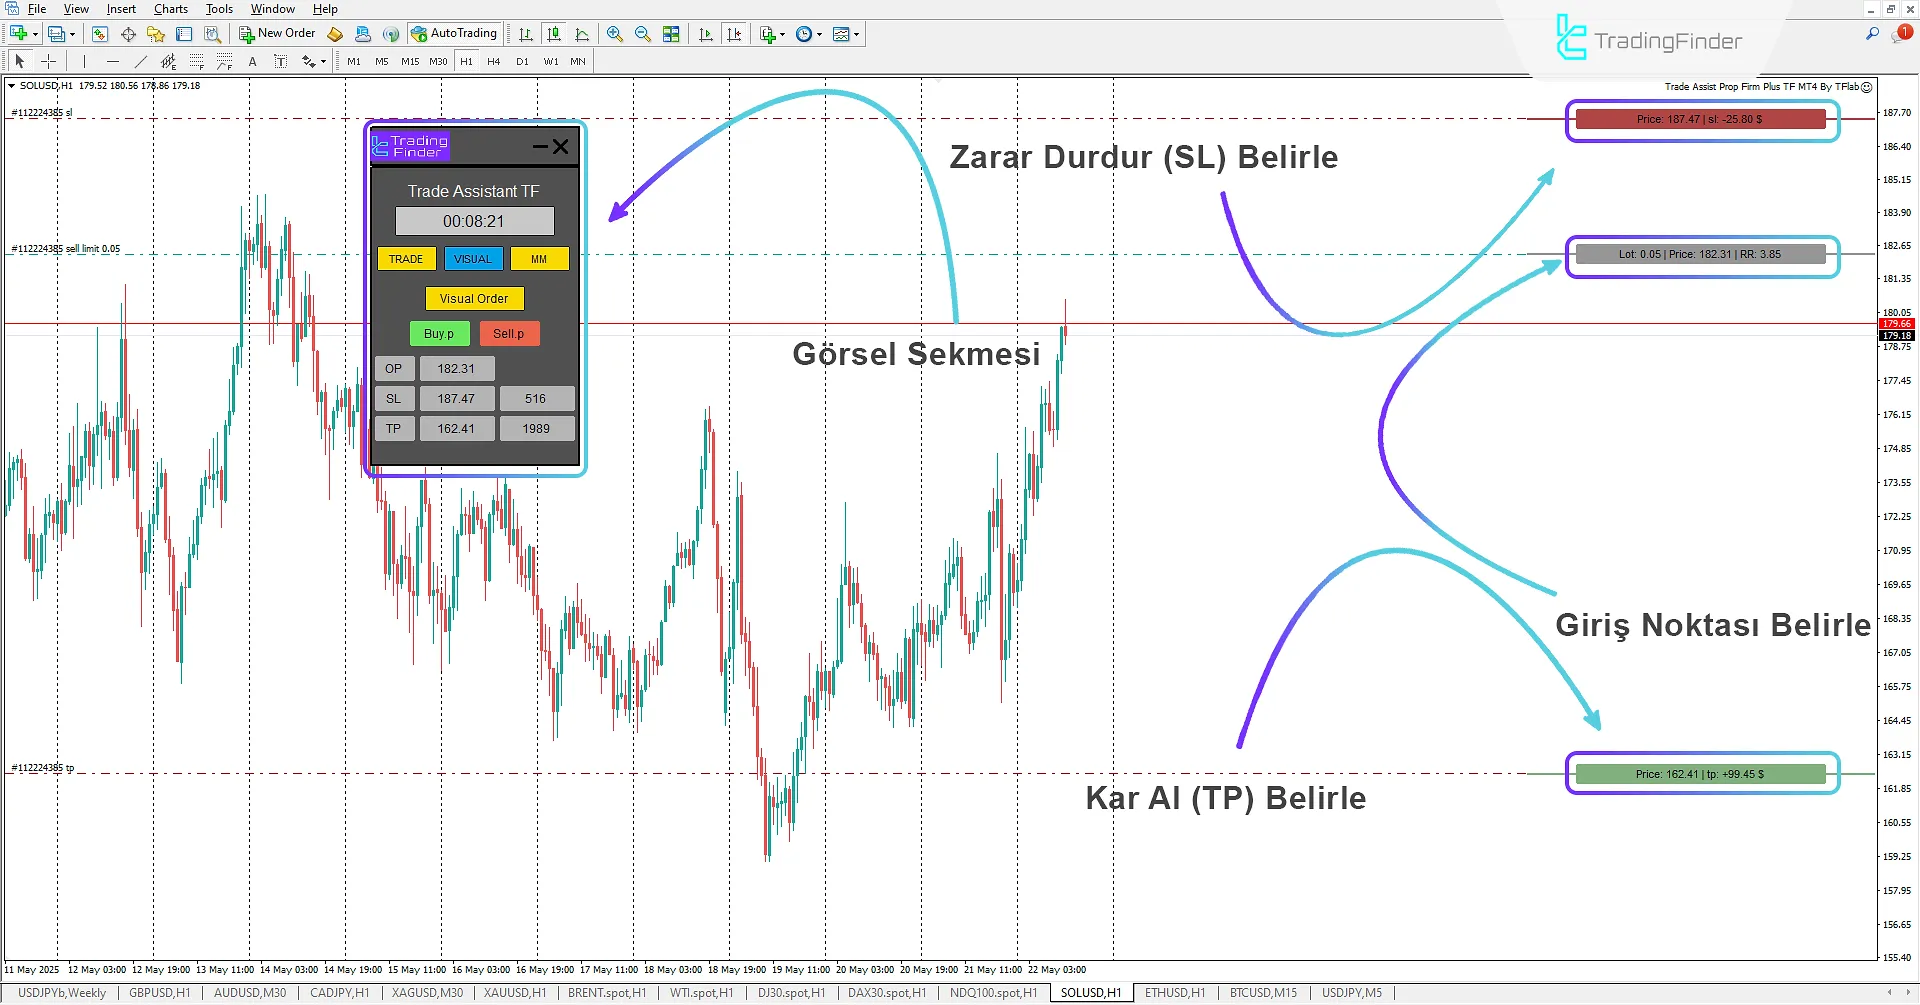This screenshot has width=1920, height=1005.
Task: Click the Visual Order button
Action: pos(474,299)
